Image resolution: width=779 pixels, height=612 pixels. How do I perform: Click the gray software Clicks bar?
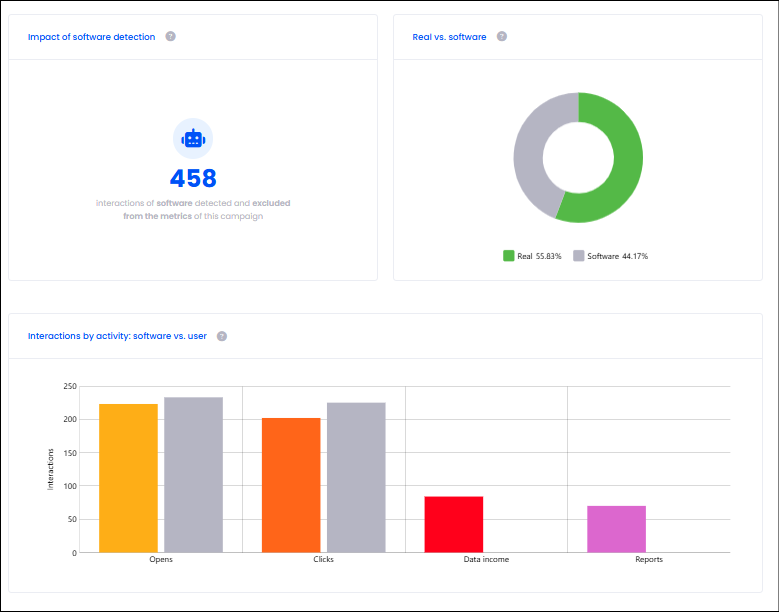tap(356, 477)
